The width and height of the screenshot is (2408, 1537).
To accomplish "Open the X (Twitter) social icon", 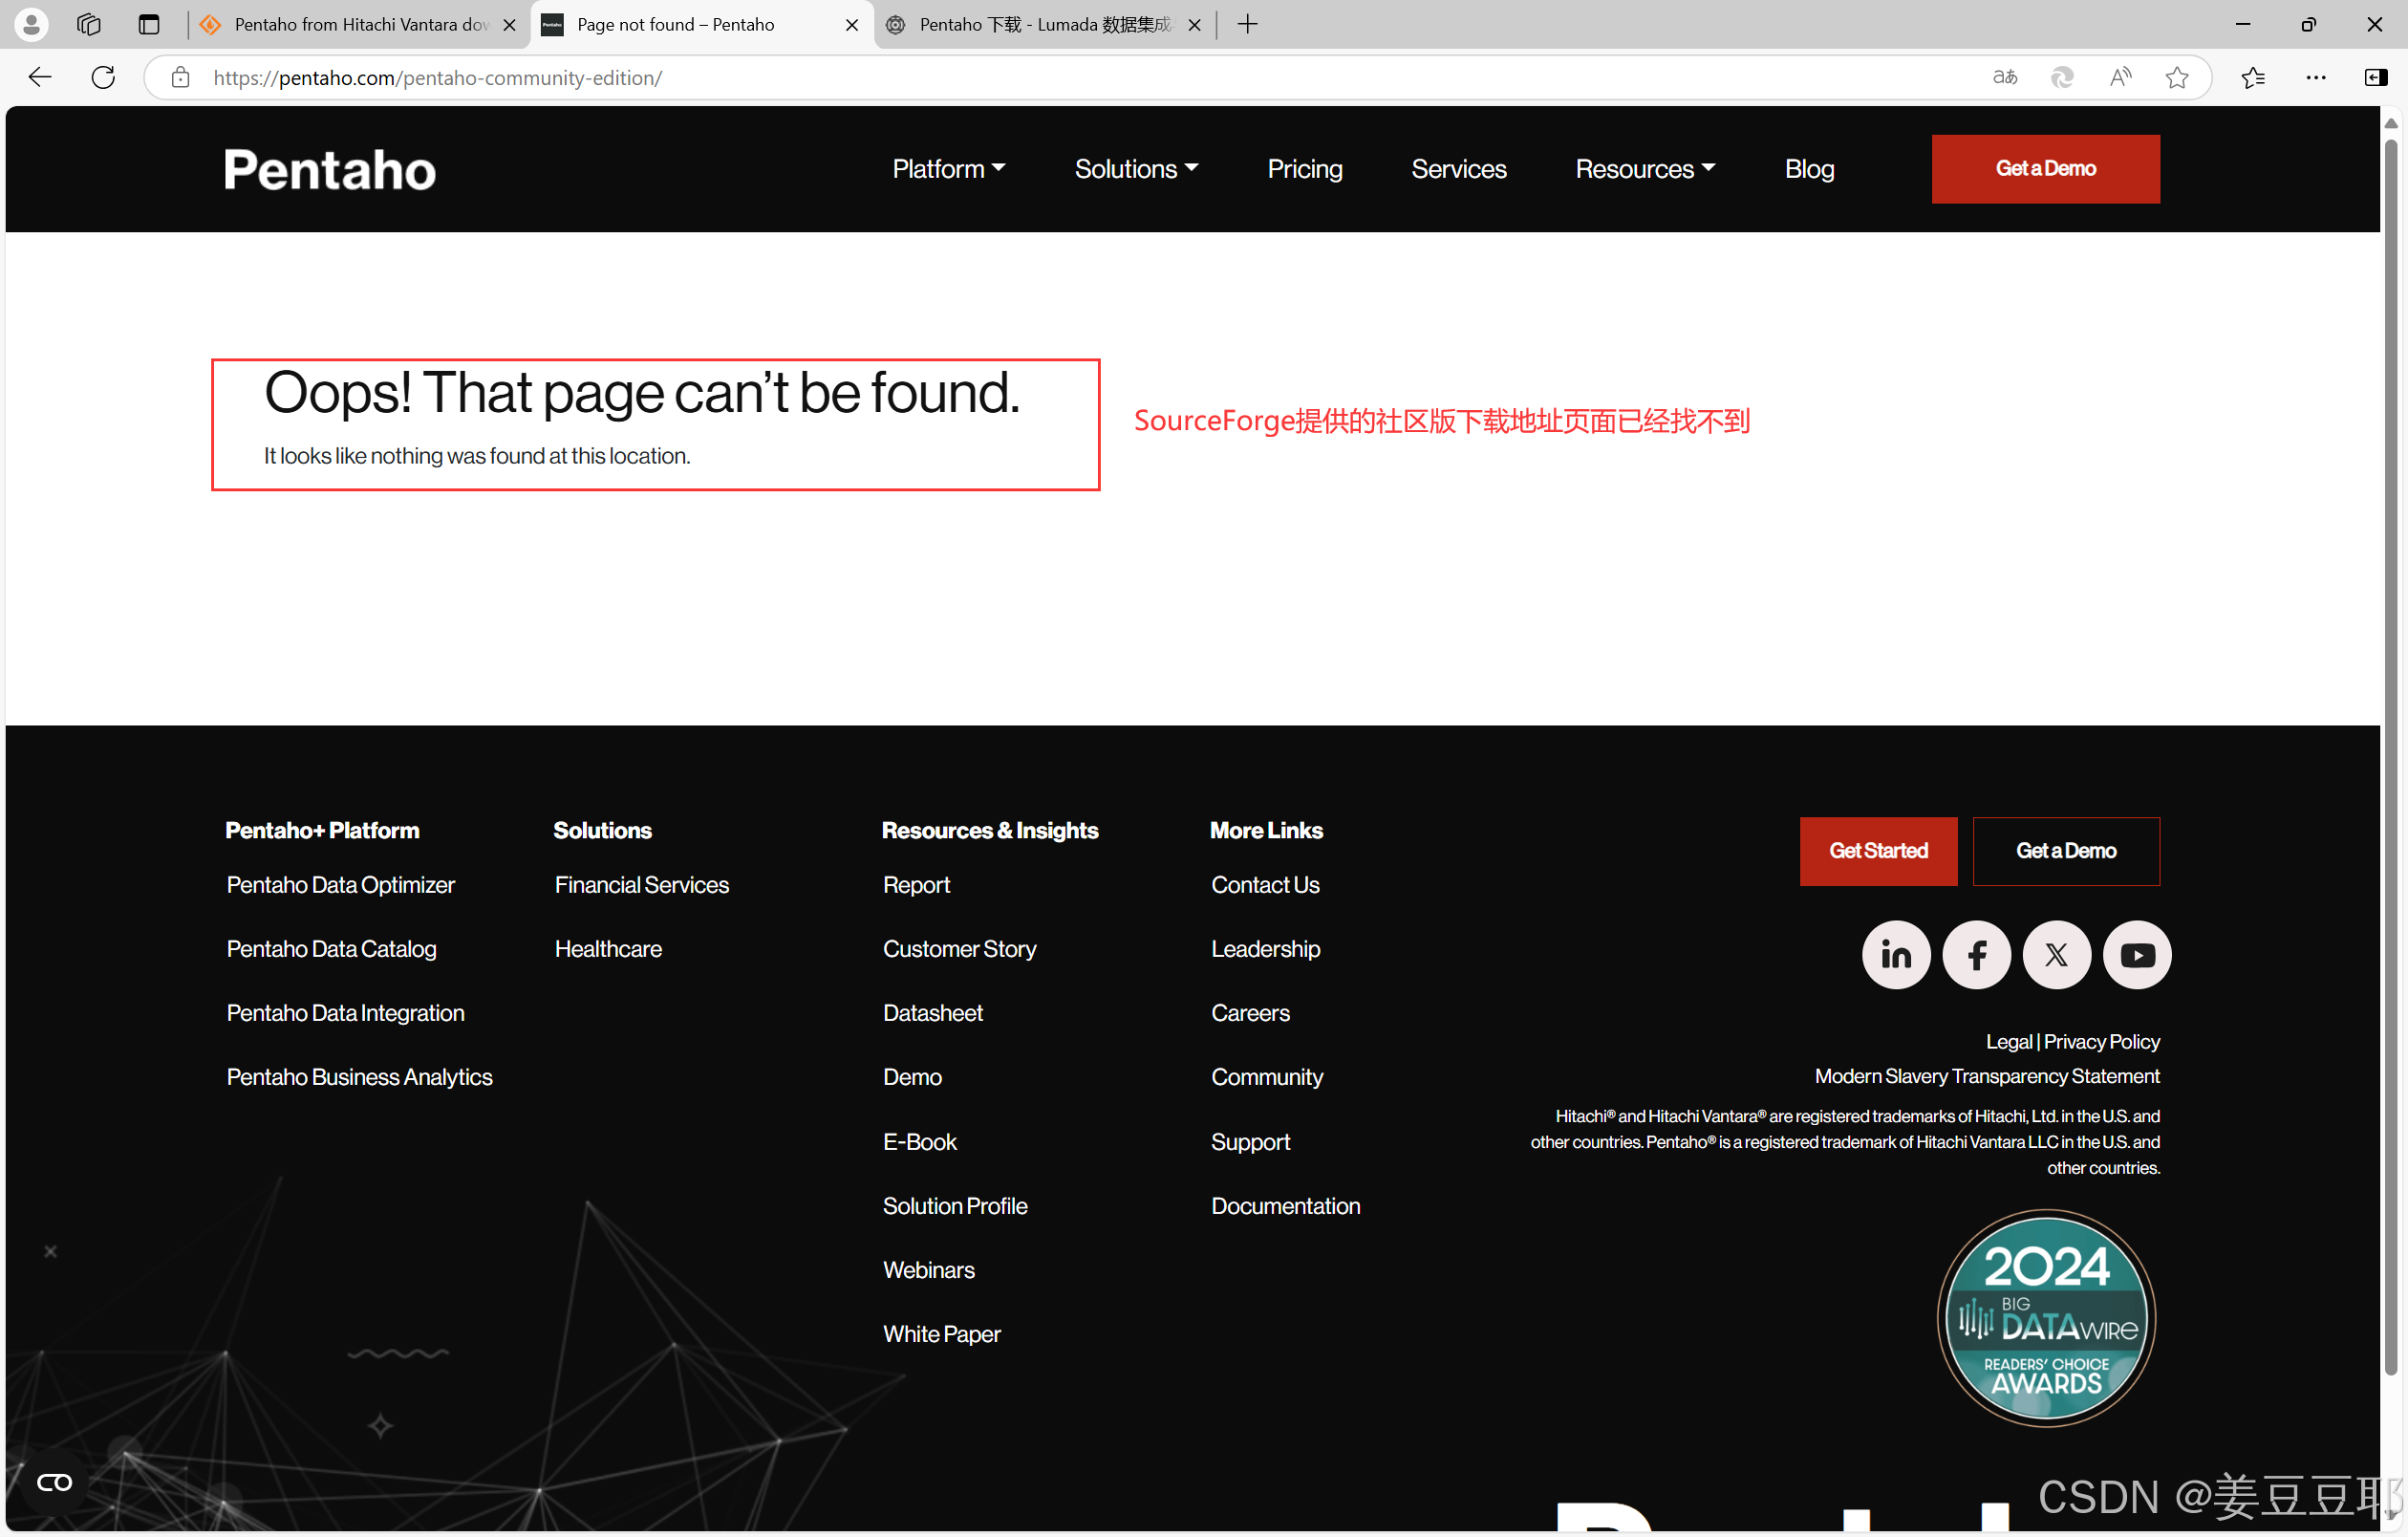I will [2056, 955].
